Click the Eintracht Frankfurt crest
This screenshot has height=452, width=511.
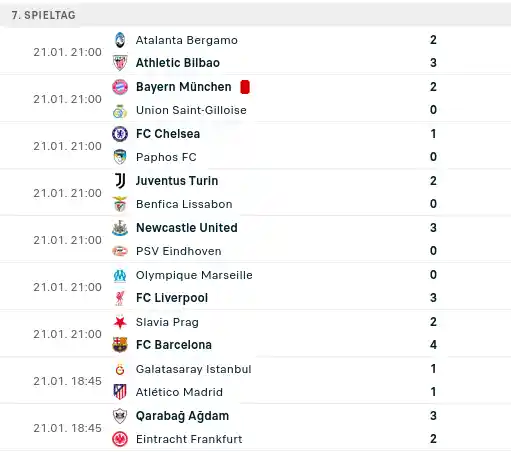(x=120, y=439)
